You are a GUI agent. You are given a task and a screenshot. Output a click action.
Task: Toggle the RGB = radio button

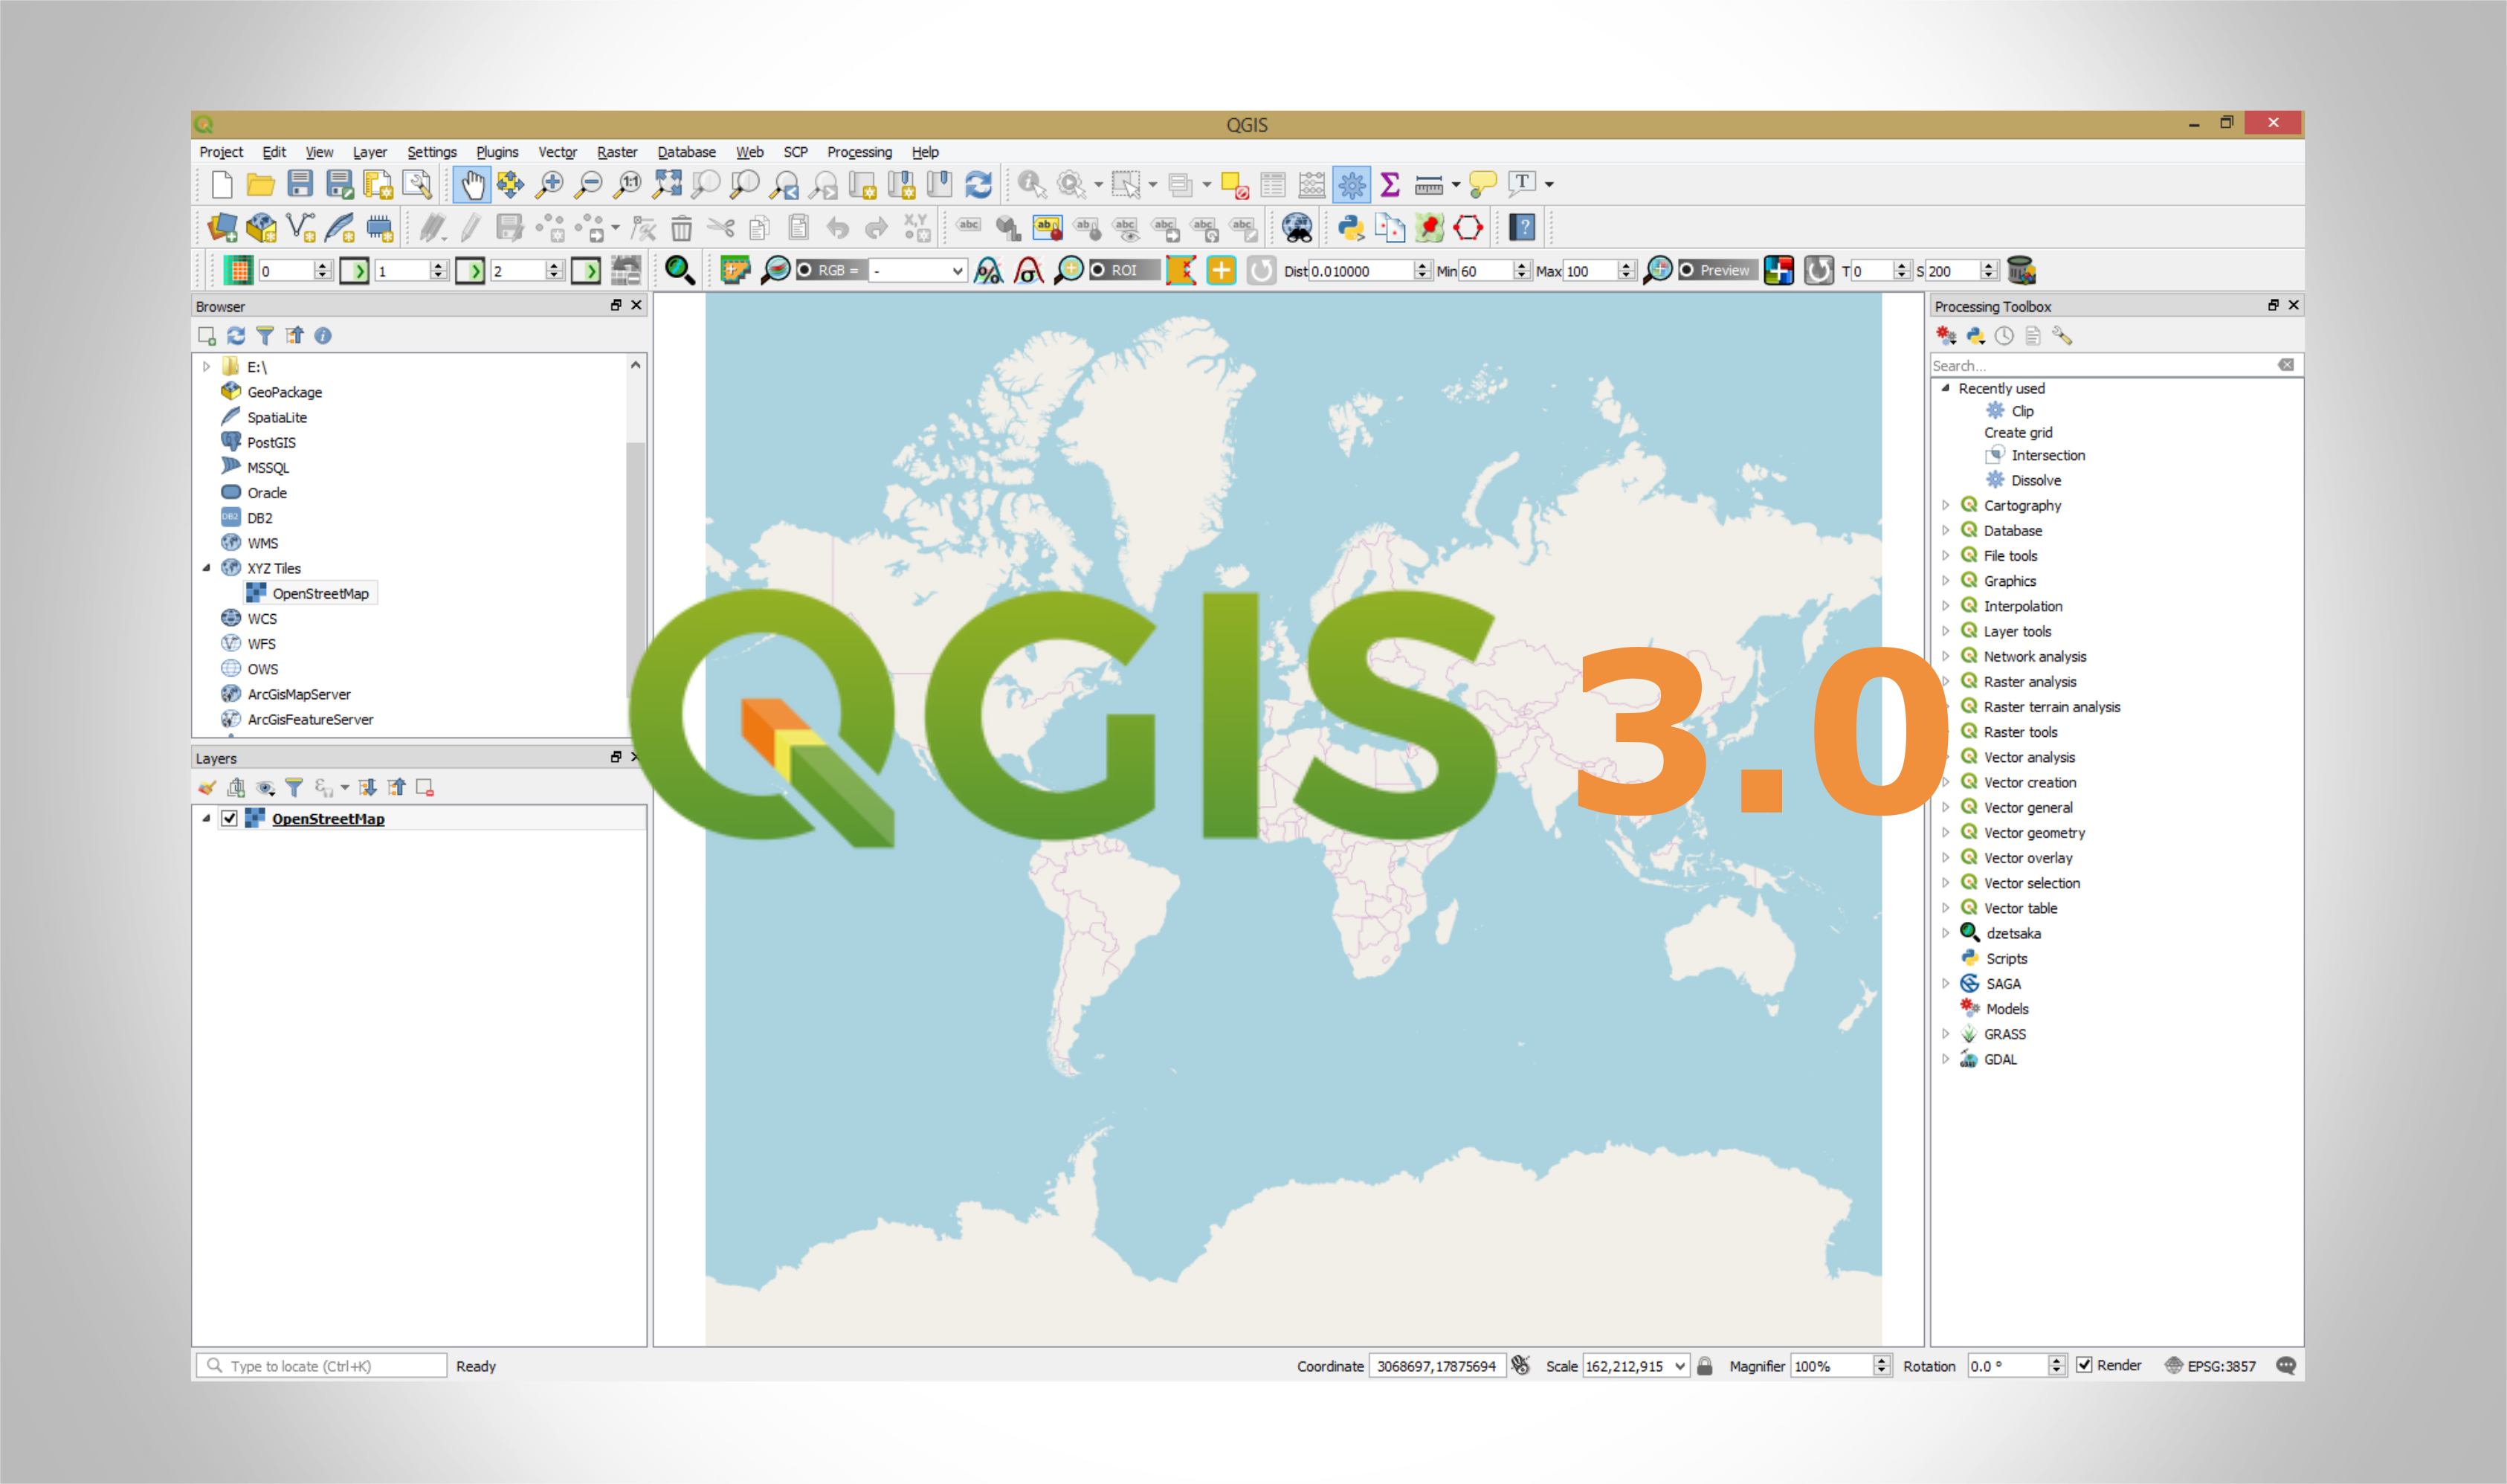coord(805,271)
